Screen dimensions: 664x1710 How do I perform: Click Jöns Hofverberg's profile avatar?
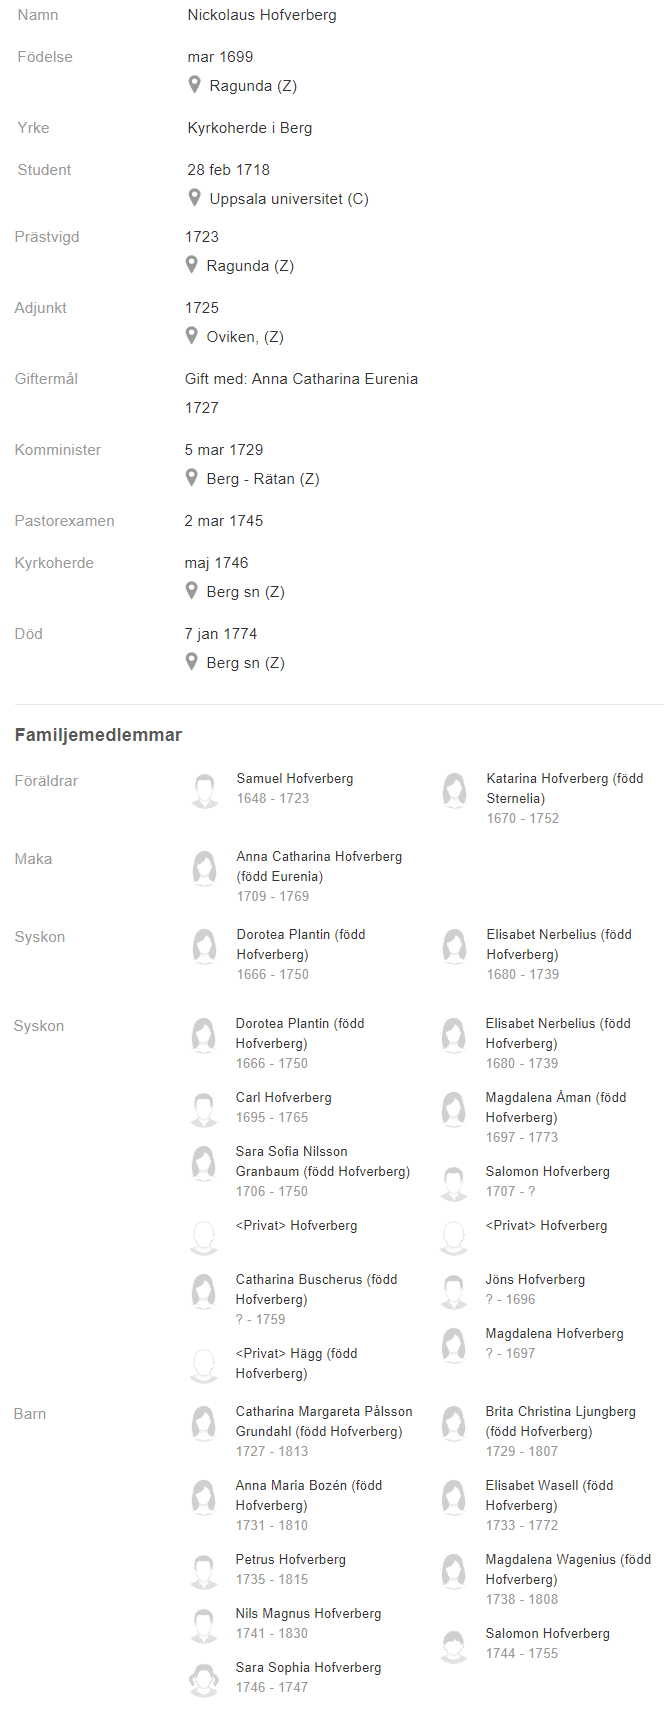(454, 1291)
